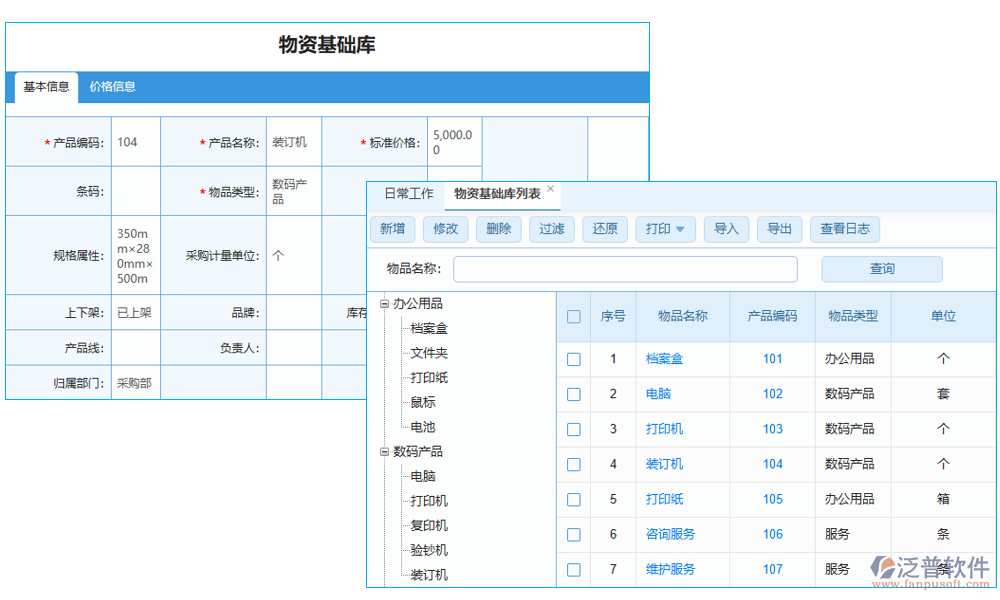Switch to the 日常工作 tab

[408, 193]
